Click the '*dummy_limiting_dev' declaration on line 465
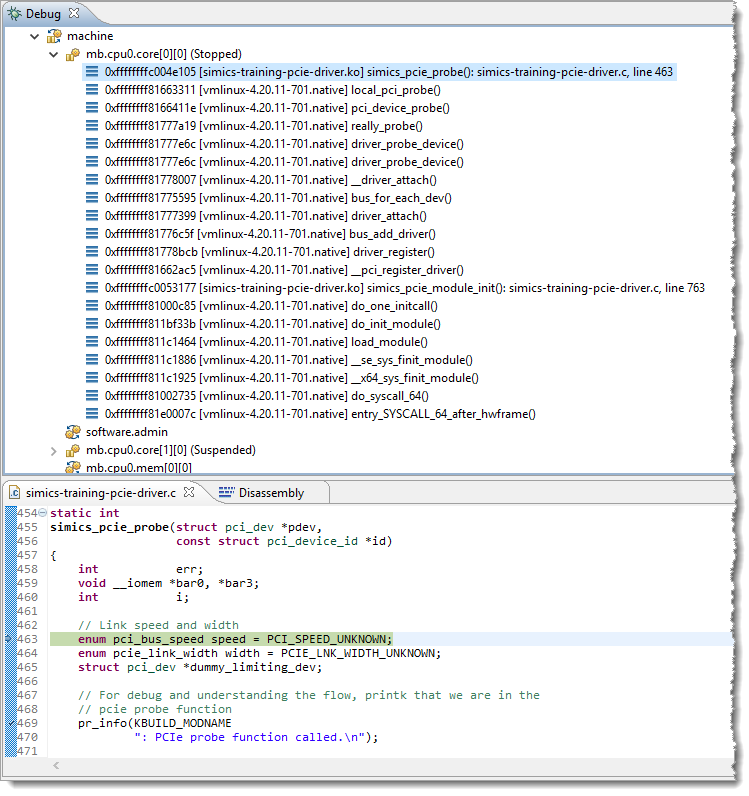The width and height of the screenshot is (749, 796). [x=252, y=668]
